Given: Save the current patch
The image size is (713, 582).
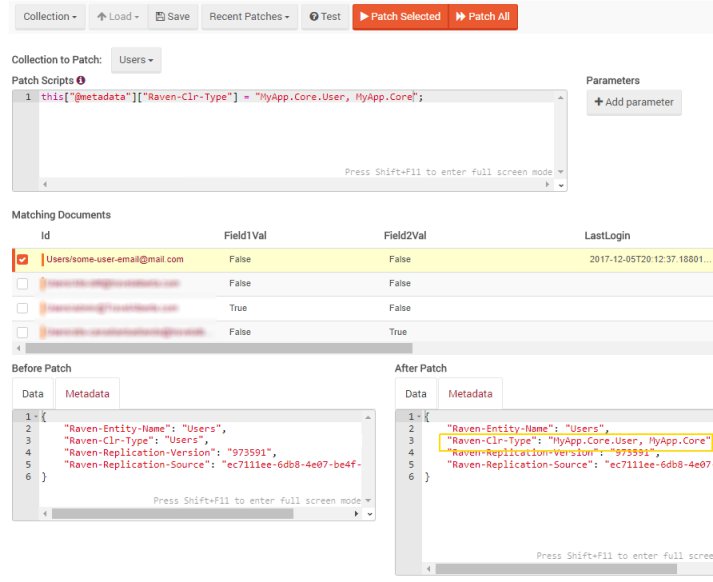Looking at the screenshot, I should 173,17.
